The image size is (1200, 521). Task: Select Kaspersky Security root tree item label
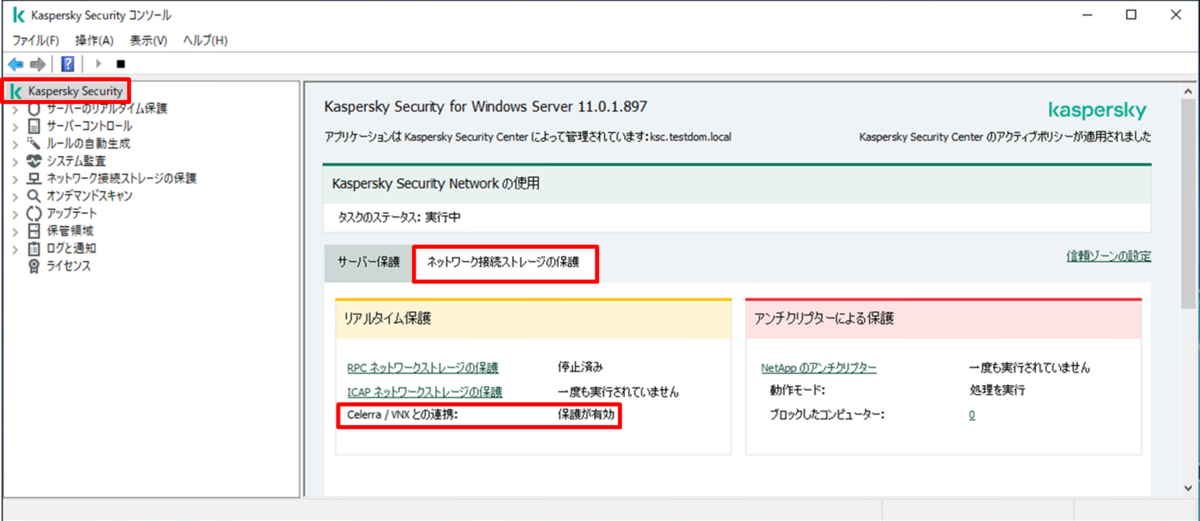point(75,91)
